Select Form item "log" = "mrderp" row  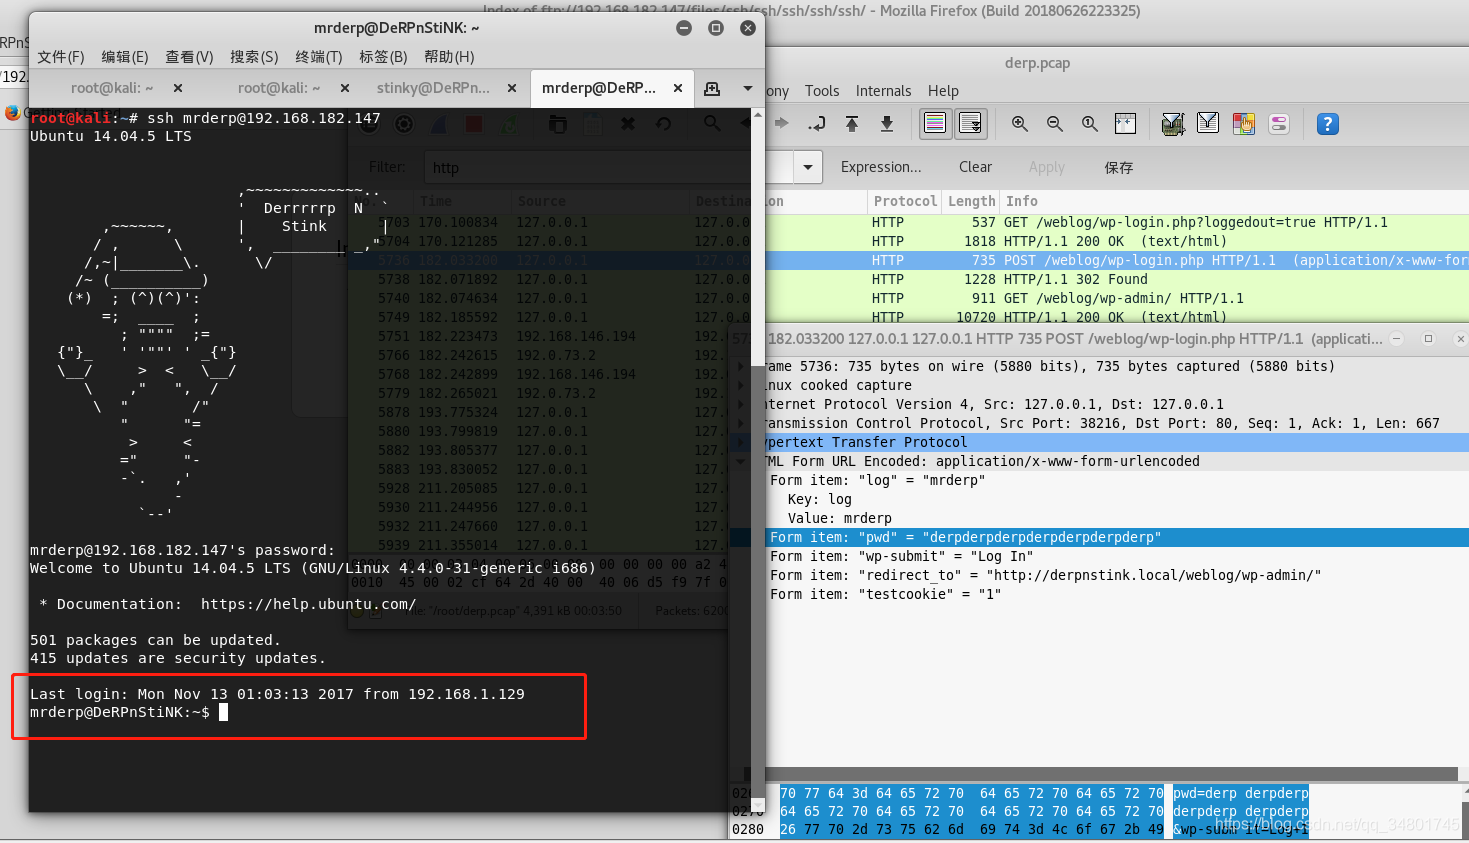coord(1117,480)
